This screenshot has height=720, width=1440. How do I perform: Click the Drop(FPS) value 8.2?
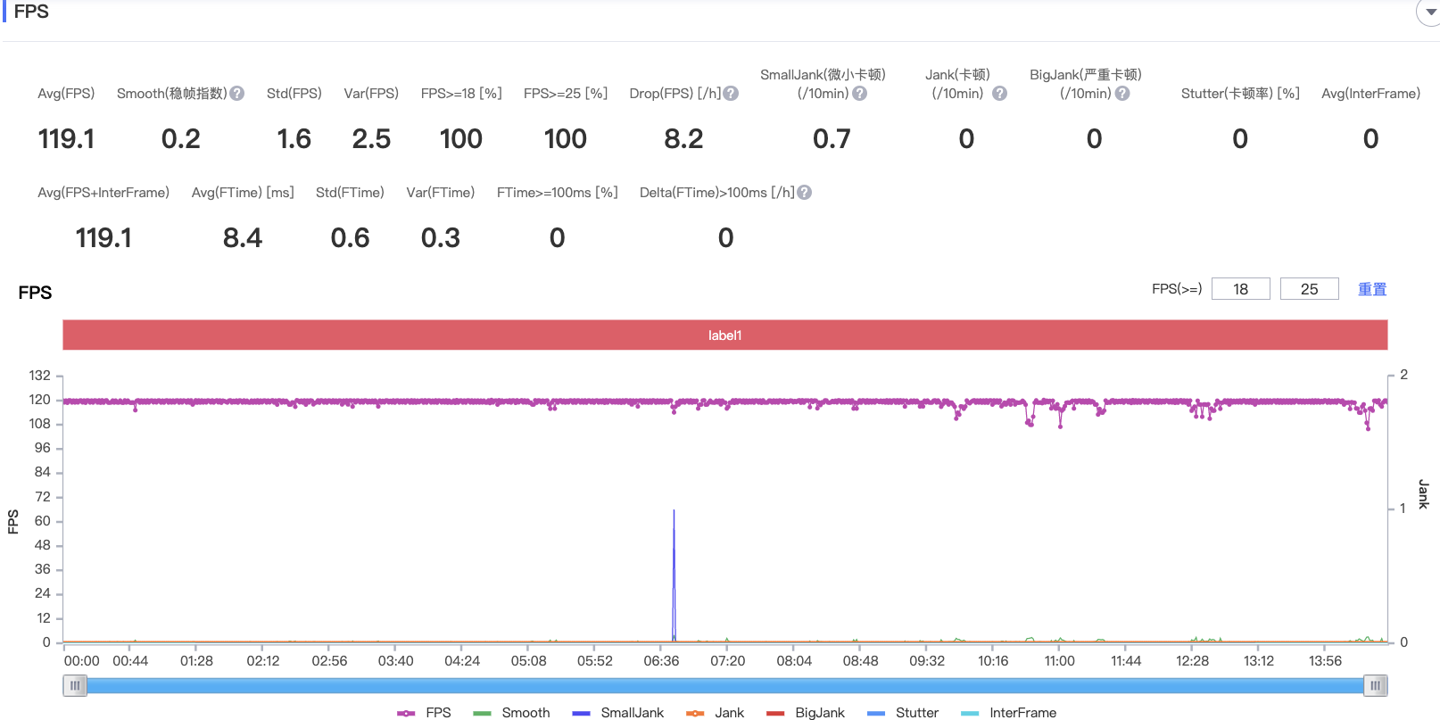pyautogui.click(x=684, y=139)
